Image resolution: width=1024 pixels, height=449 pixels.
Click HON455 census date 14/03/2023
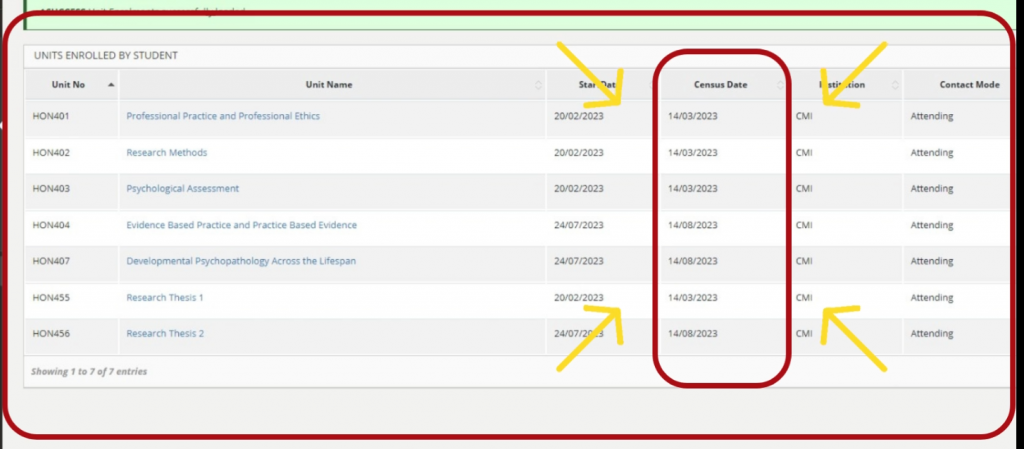pos(692,298)
